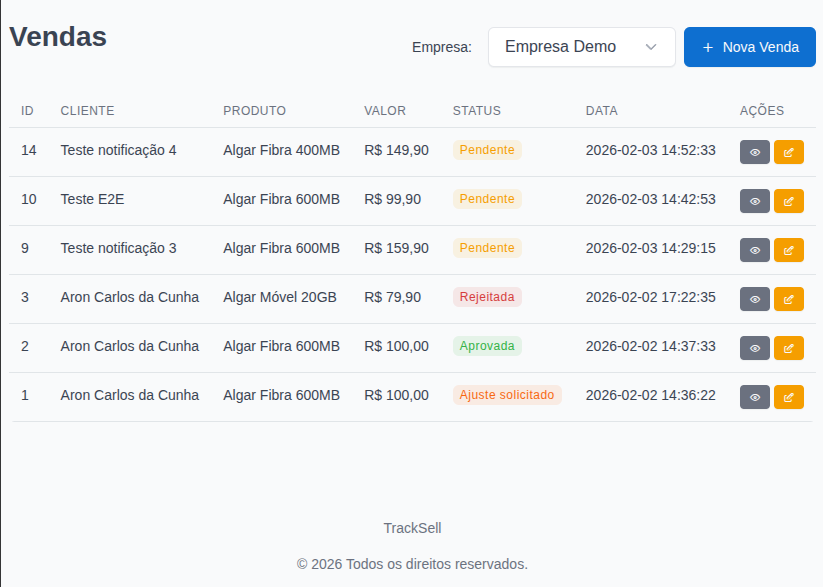Click the Vendas page heading
Screen dimensions: 823x587
[58, 37]
